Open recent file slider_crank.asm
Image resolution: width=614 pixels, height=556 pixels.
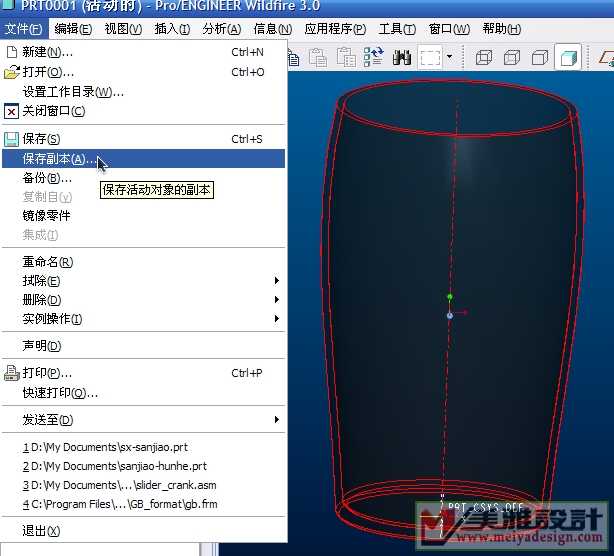tap(143, 485)
